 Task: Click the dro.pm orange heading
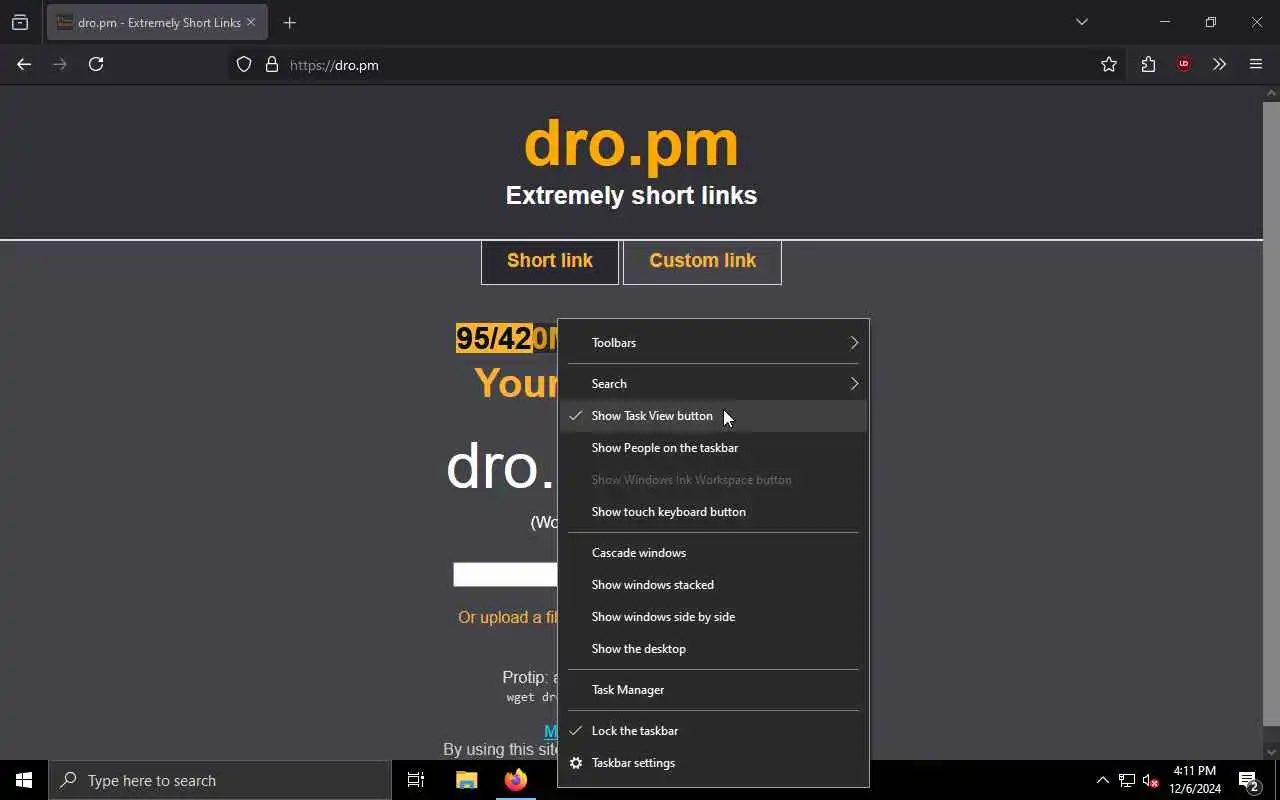(x=631, y=143)
